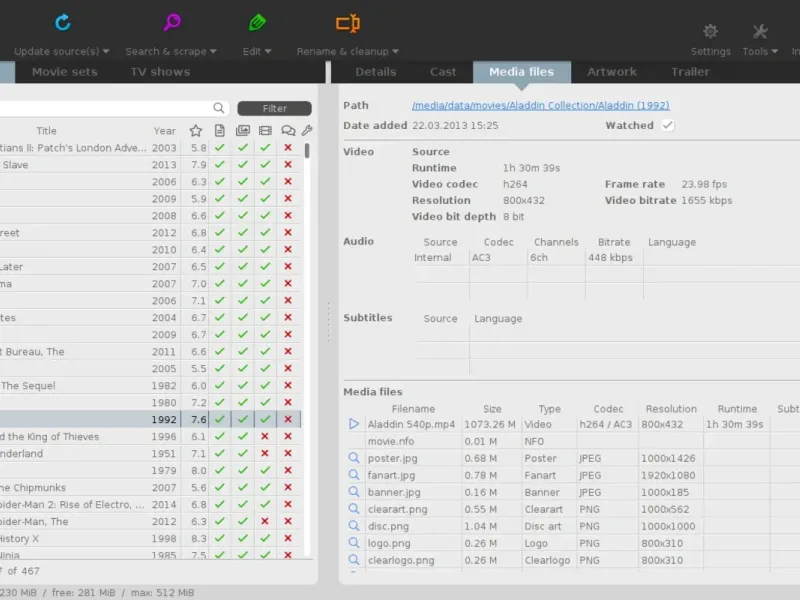This screenshot has width=800, height=600.
Task: Click the blue Update sources refresh icon
Action: [63, 22]
